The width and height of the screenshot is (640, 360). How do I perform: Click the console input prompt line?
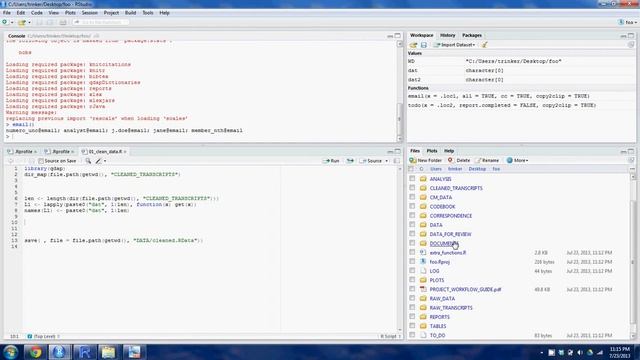[x=200, y=136]
